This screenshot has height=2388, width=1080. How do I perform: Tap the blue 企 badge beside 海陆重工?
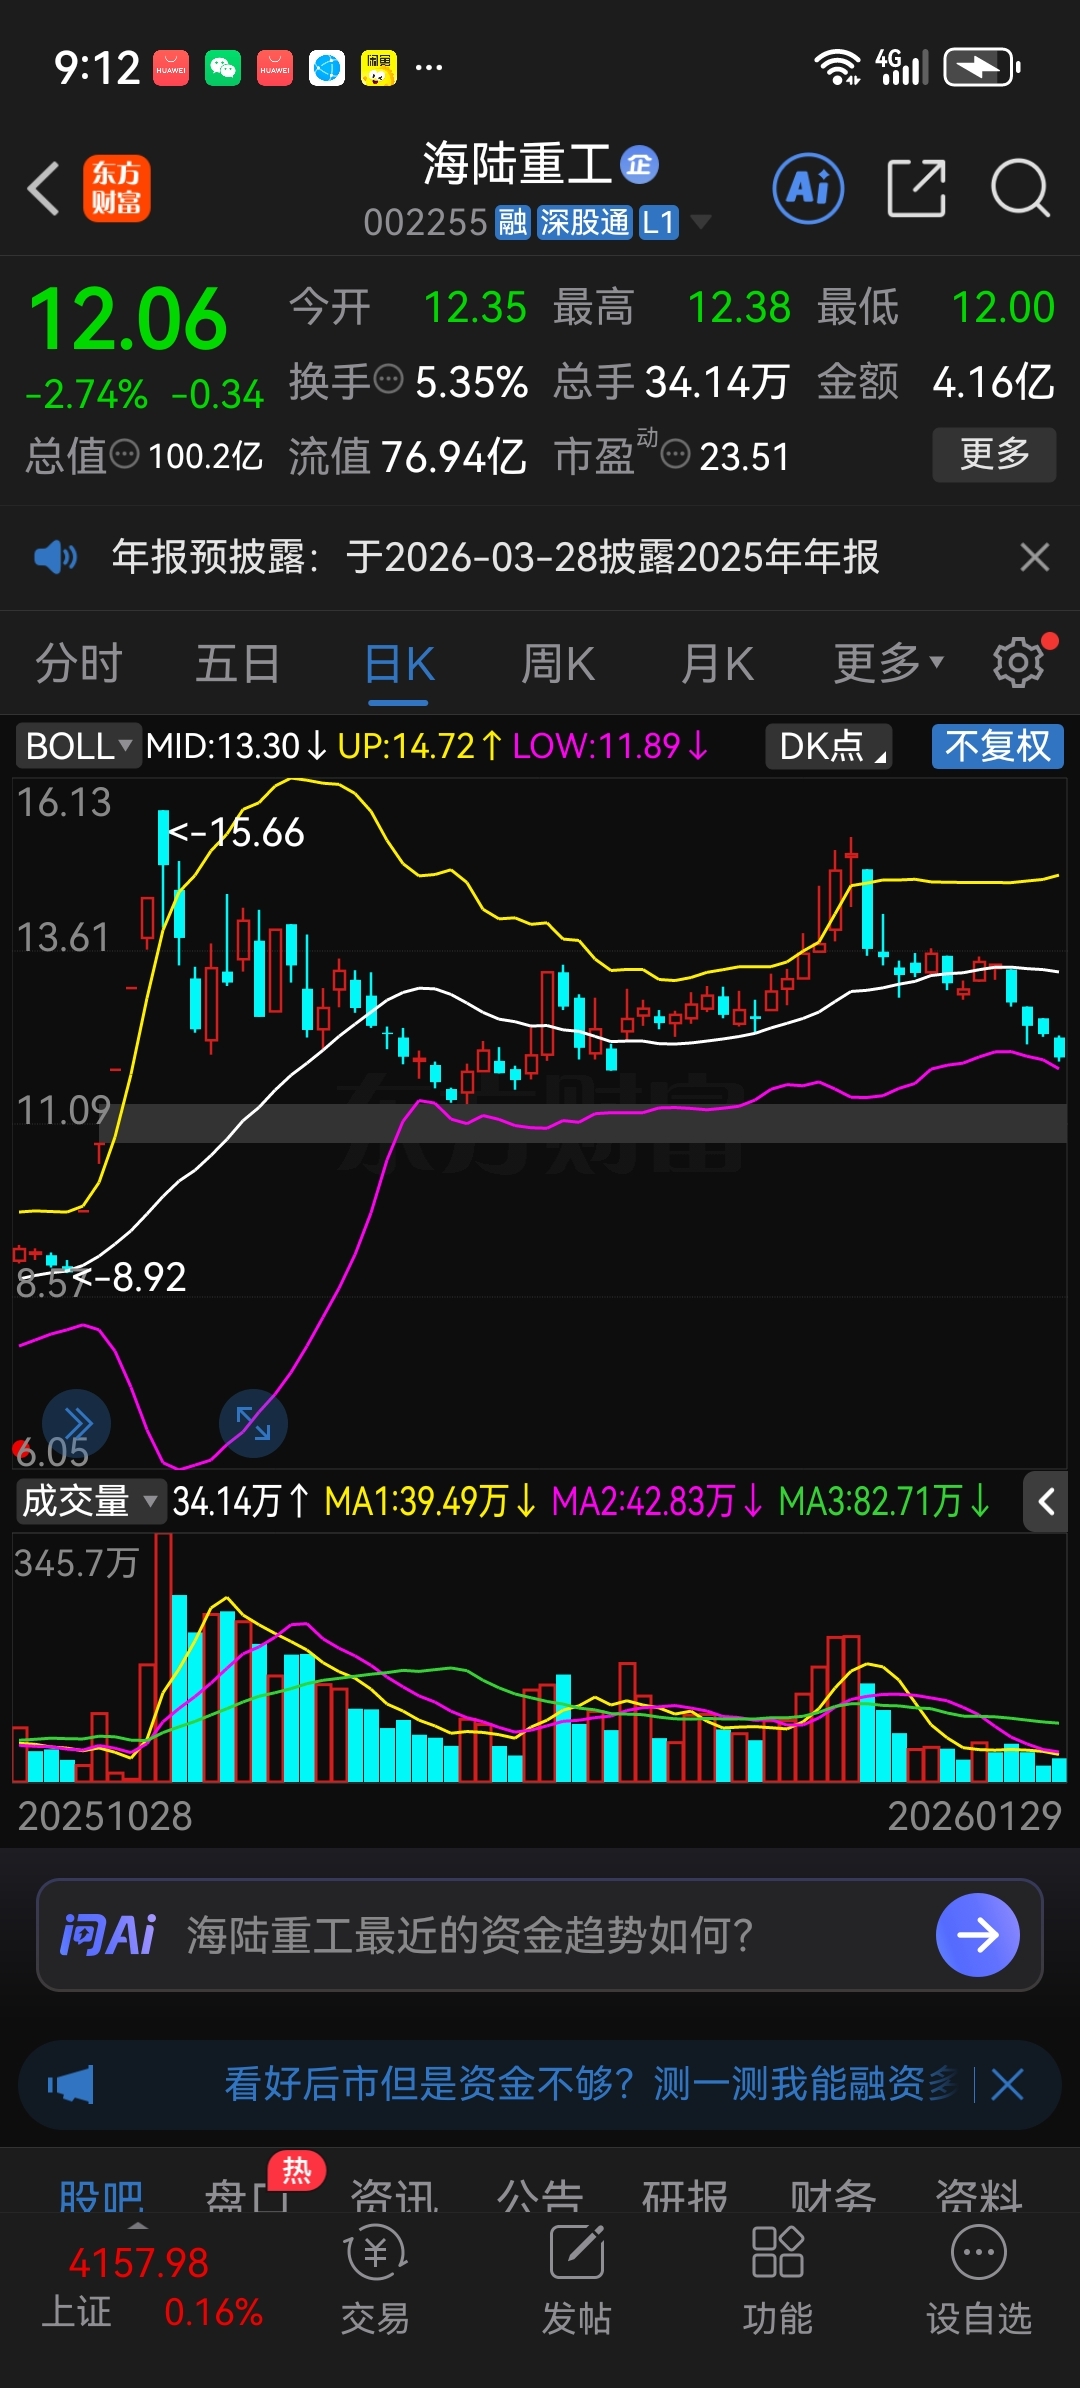640,164
